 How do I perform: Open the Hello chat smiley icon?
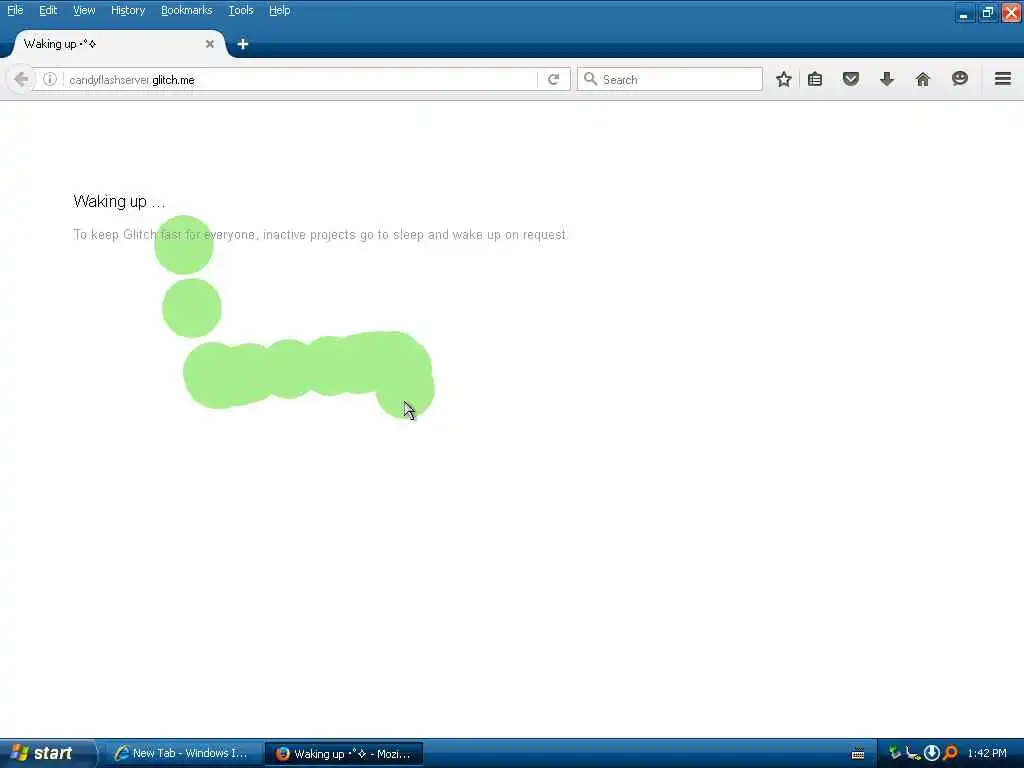coord(959,79)
